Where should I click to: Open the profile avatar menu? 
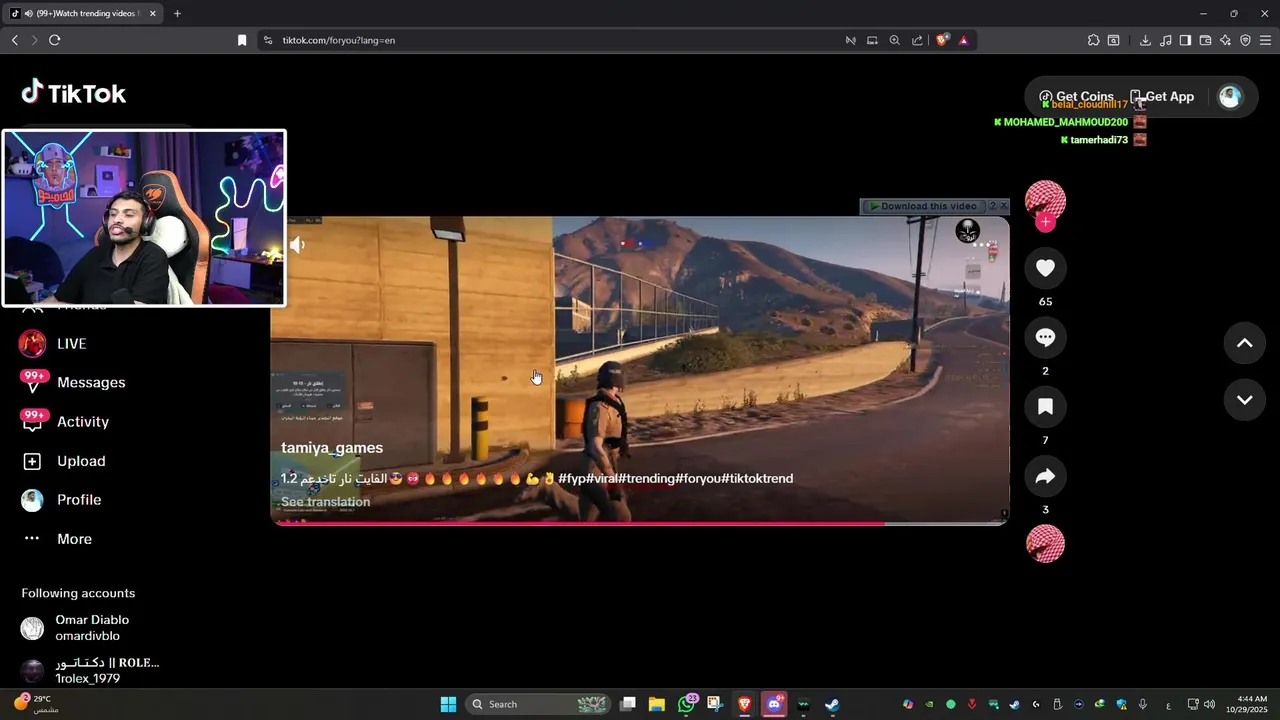1230,97
